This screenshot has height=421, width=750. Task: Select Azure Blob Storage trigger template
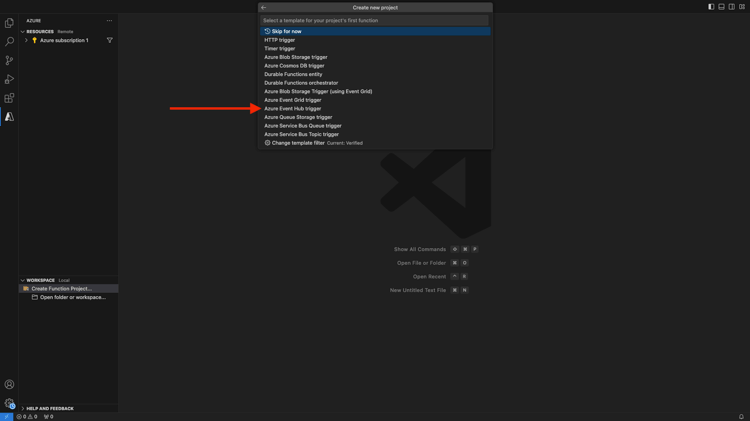click(x=375, y=57)
